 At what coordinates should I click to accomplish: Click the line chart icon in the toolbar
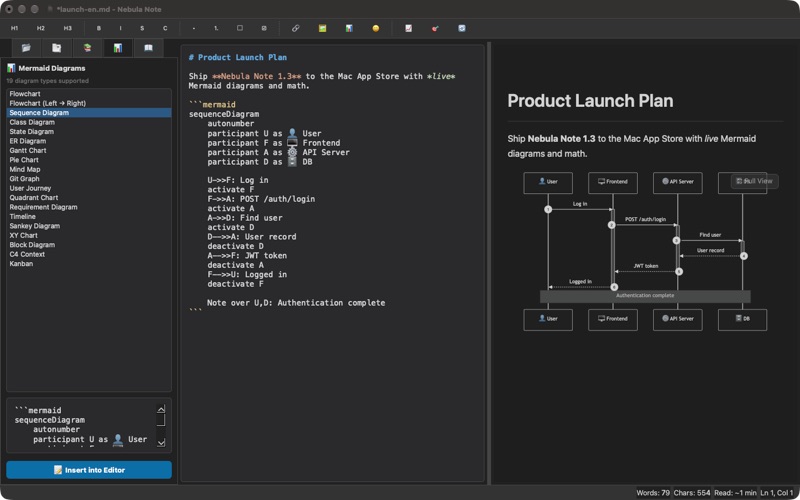(x=408, y=29)
